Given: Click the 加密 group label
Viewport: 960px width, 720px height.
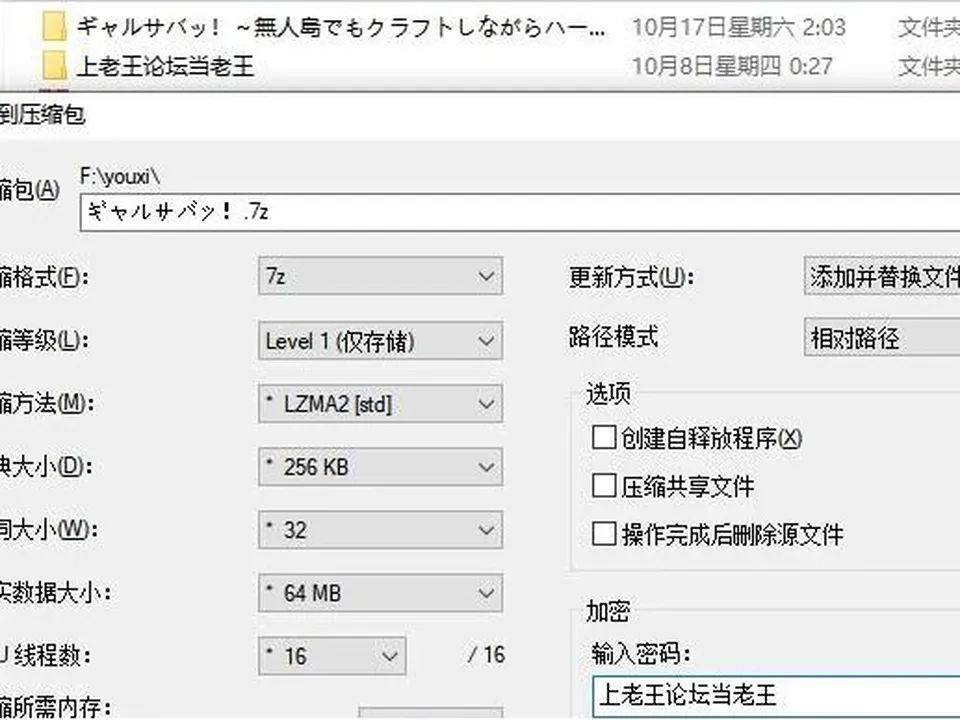Looking at the screenshot, I should coord(608,611).
